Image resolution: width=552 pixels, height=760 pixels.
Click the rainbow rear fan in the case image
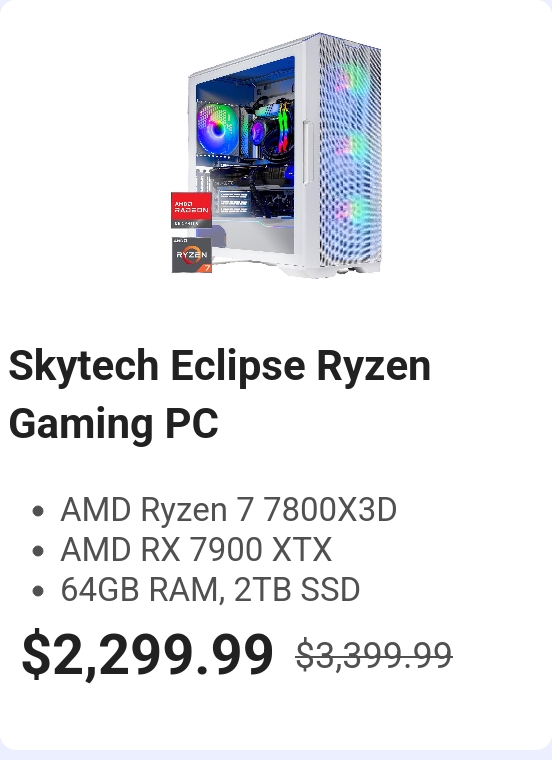click(x=218, y=129)
